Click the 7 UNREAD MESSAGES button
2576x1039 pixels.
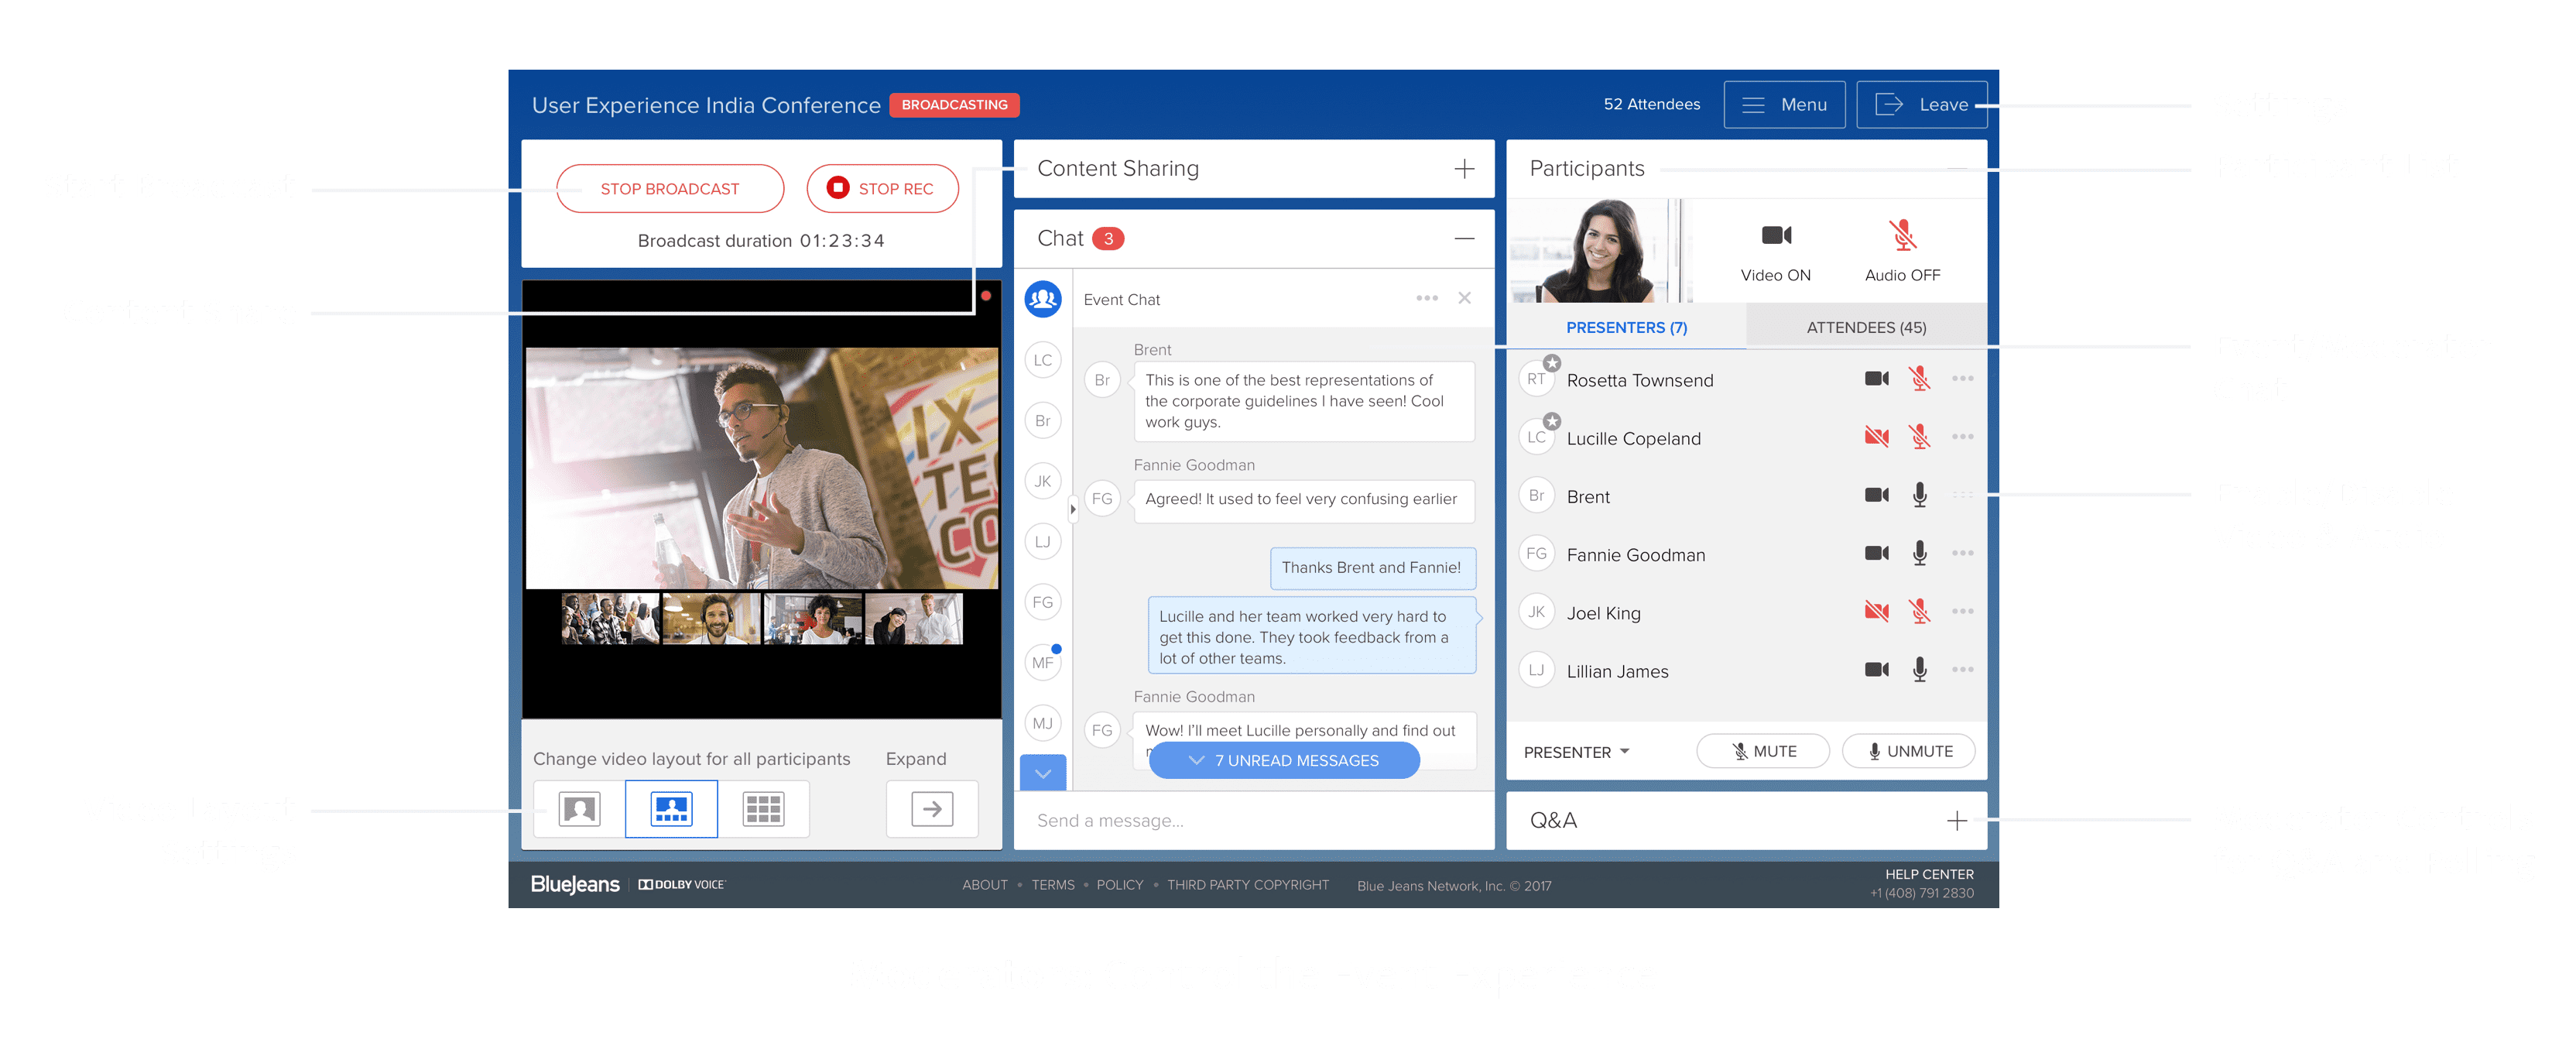pyautogui.click(x=1284, y=760)
